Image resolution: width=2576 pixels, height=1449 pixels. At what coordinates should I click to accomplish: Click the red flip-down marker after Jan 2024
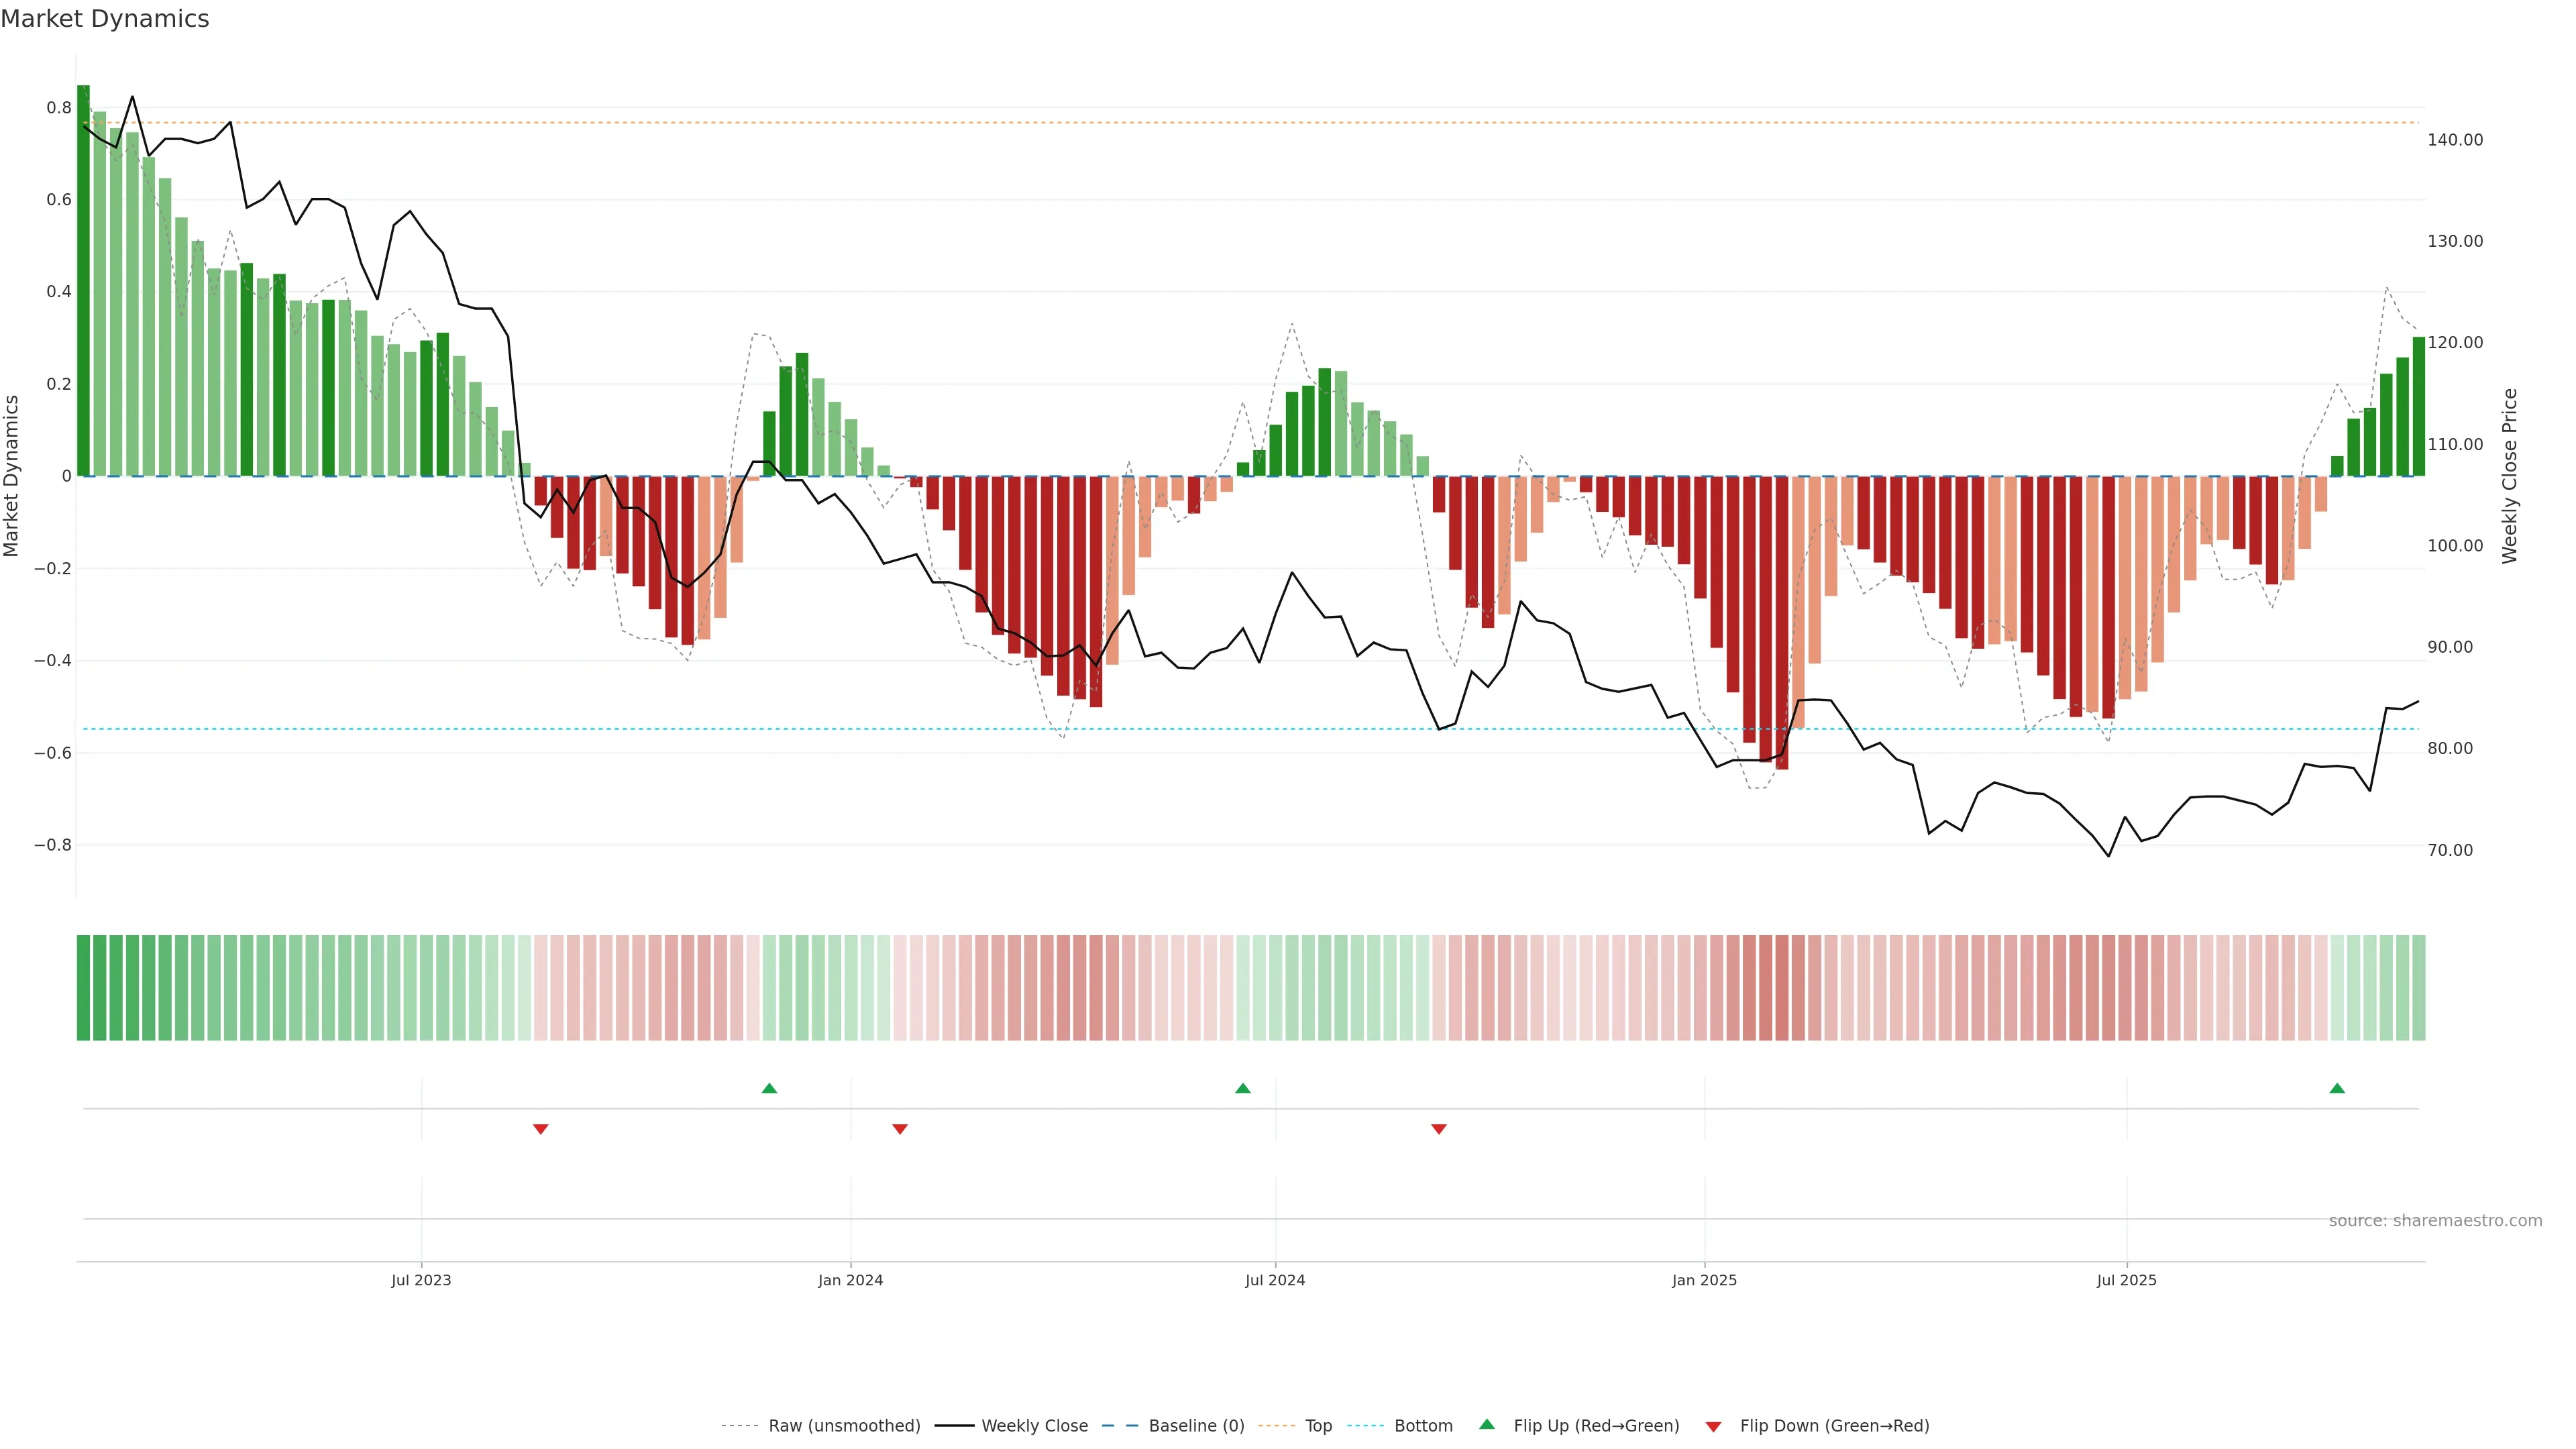point(900,1129)
